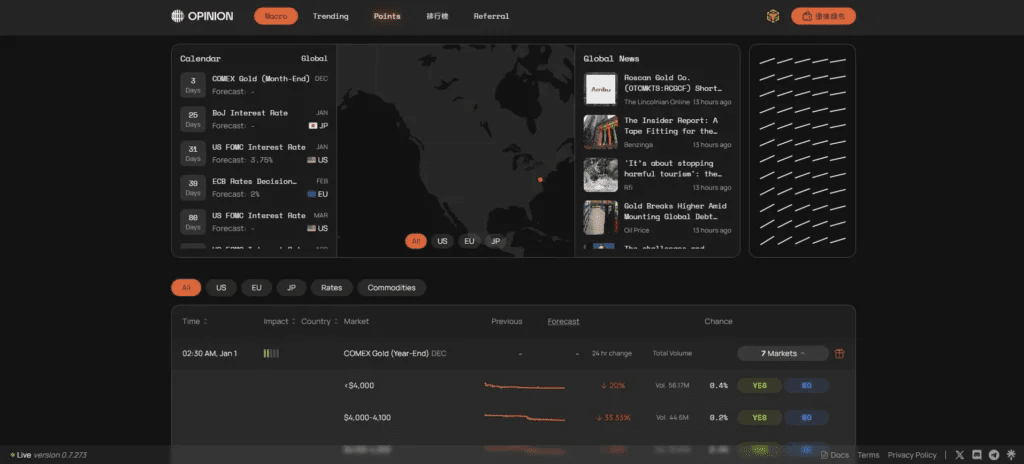
Task: Open the Docs link in the footer
Action: click(x=835, y=455)
